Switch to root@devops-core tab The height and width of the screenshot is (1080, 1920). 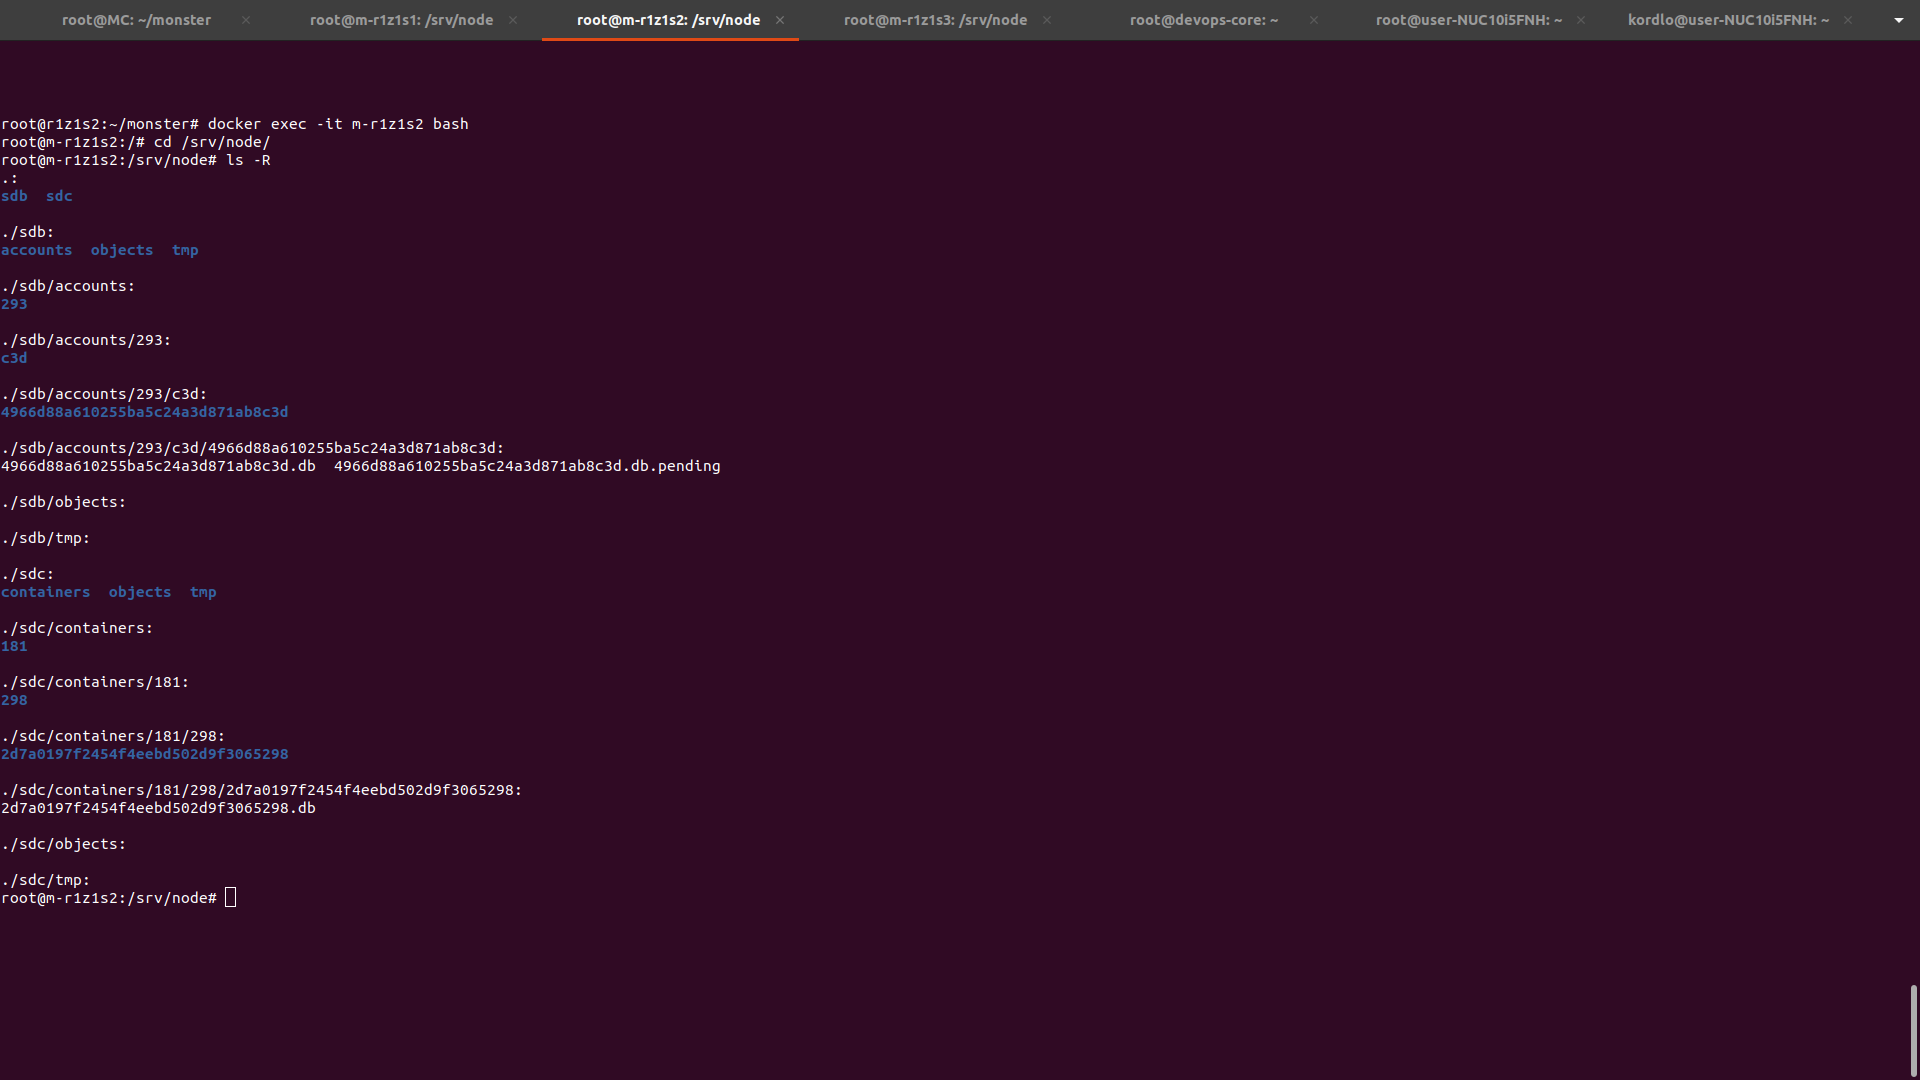pos(1203,20)
